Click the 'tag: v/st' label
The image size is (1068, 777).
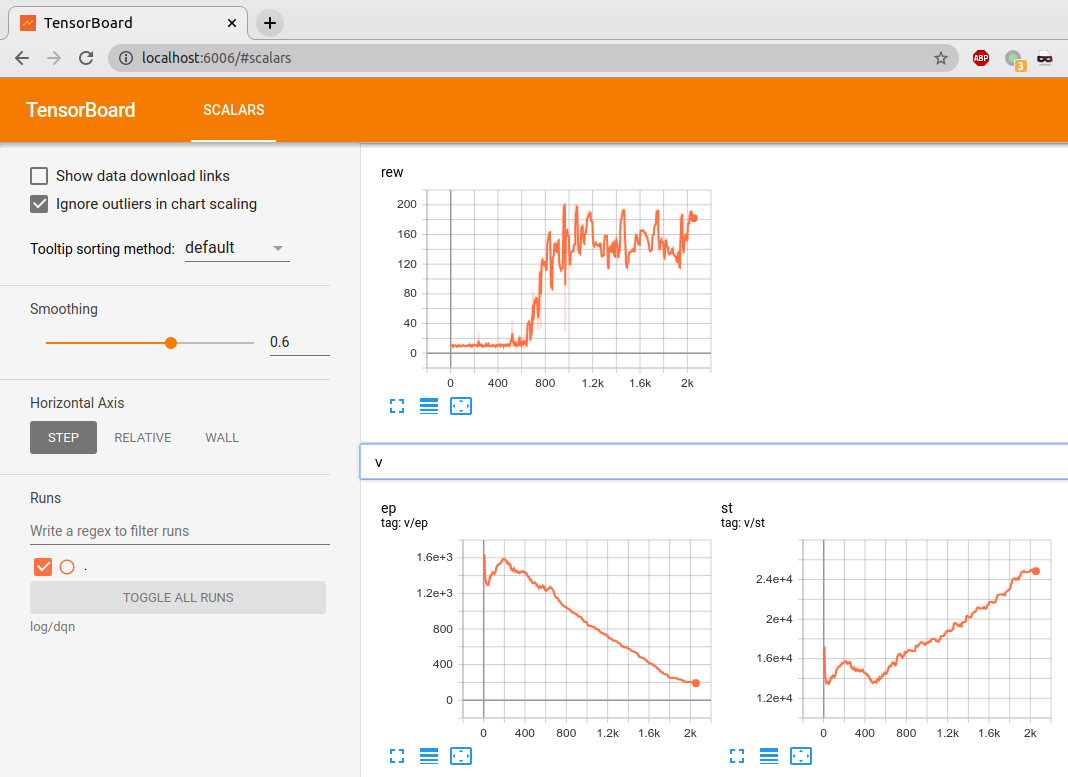pyautogui.click(x=742, y=523)
